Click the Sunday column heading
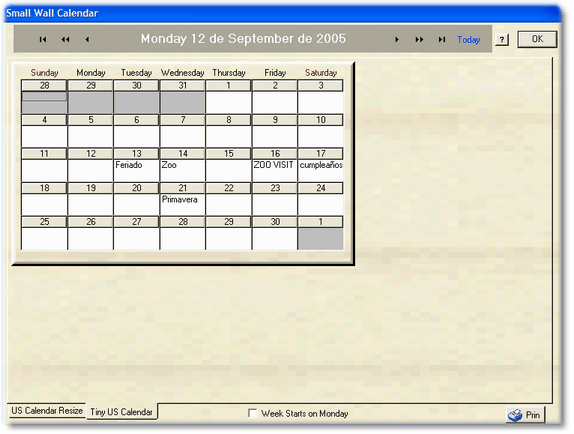The image size is (574, 434). 44,72
